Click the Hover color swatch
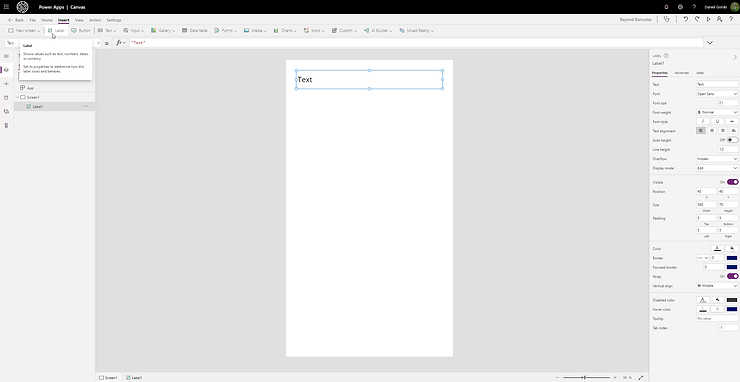The height and width of the screenshot is (382, 740). pos(732,309)
